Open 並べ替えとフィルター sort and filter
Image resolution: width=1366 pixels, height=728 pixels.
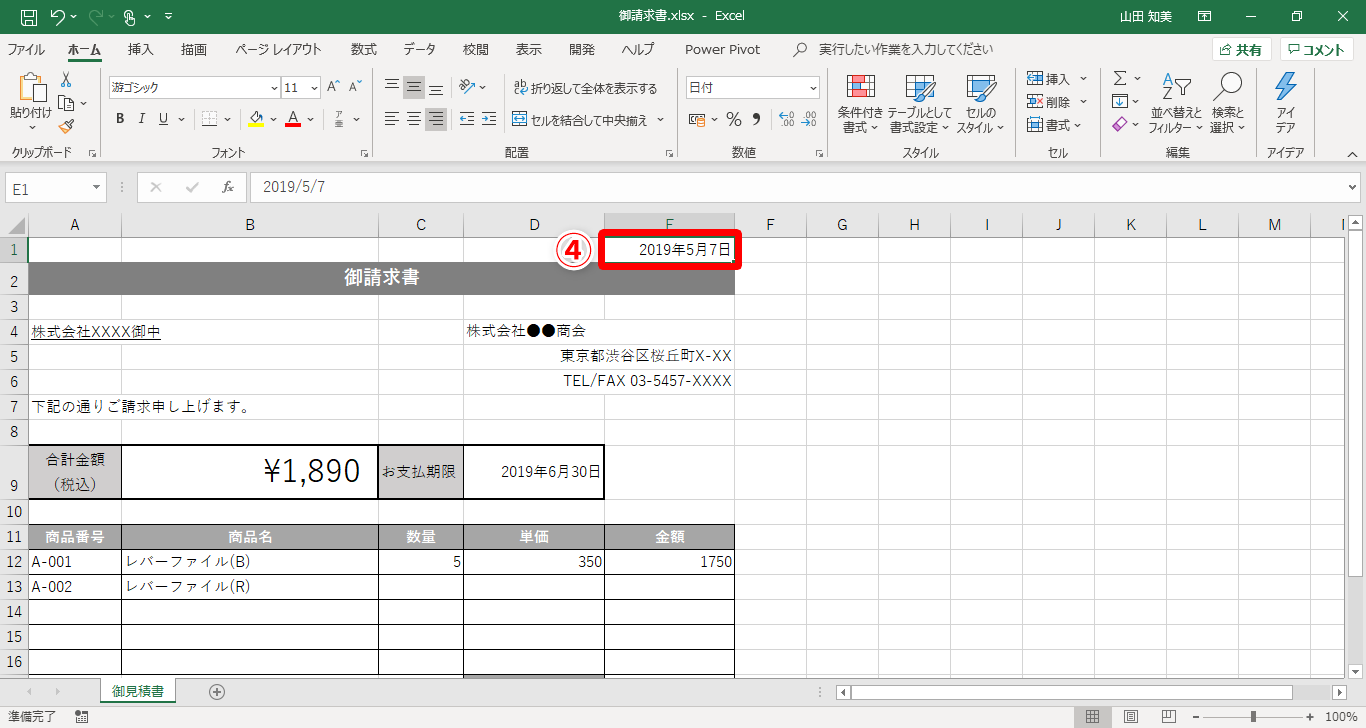tap(1175, 104)
